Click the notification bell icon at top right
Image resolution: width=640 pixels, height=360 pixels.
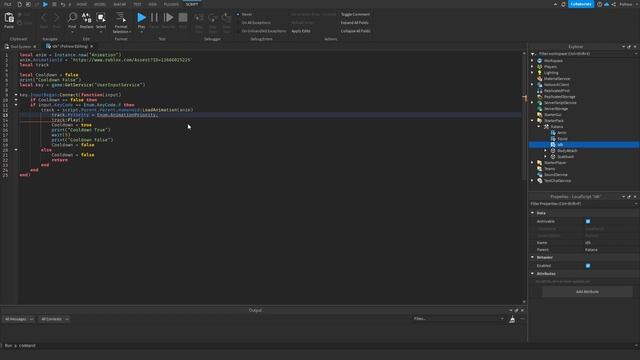(563, 4)
